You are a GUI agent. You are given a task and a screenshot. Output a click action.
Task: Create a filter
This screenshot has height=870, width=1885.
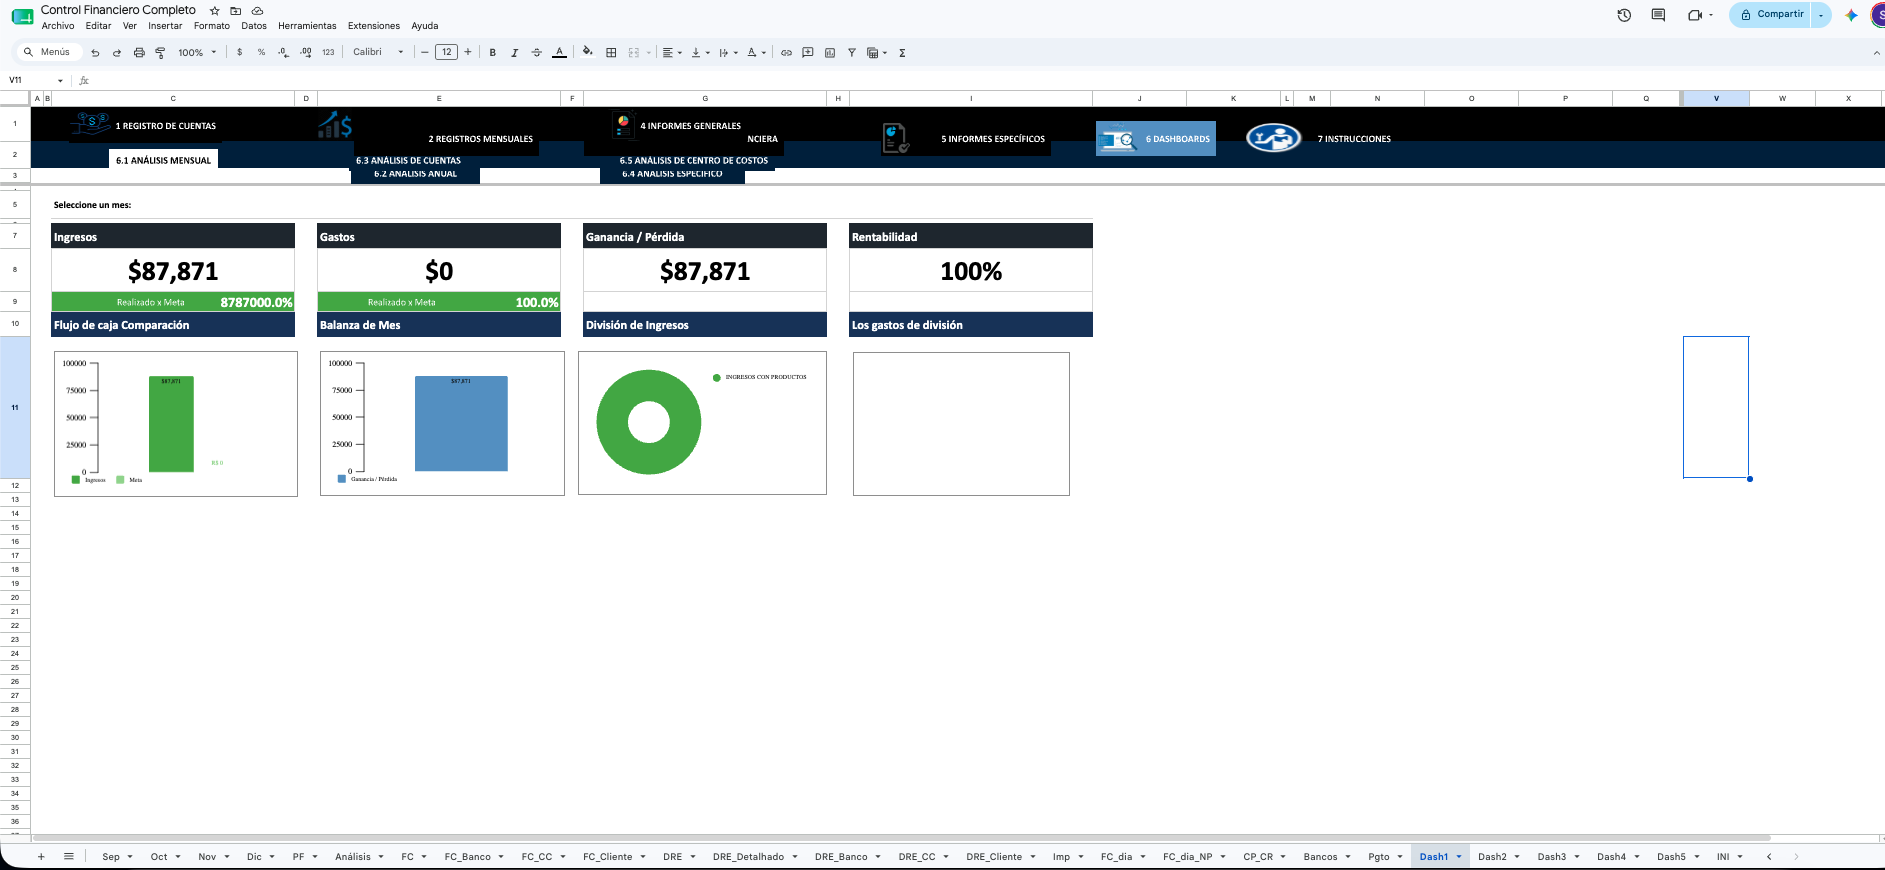click(x=852, y=53)
